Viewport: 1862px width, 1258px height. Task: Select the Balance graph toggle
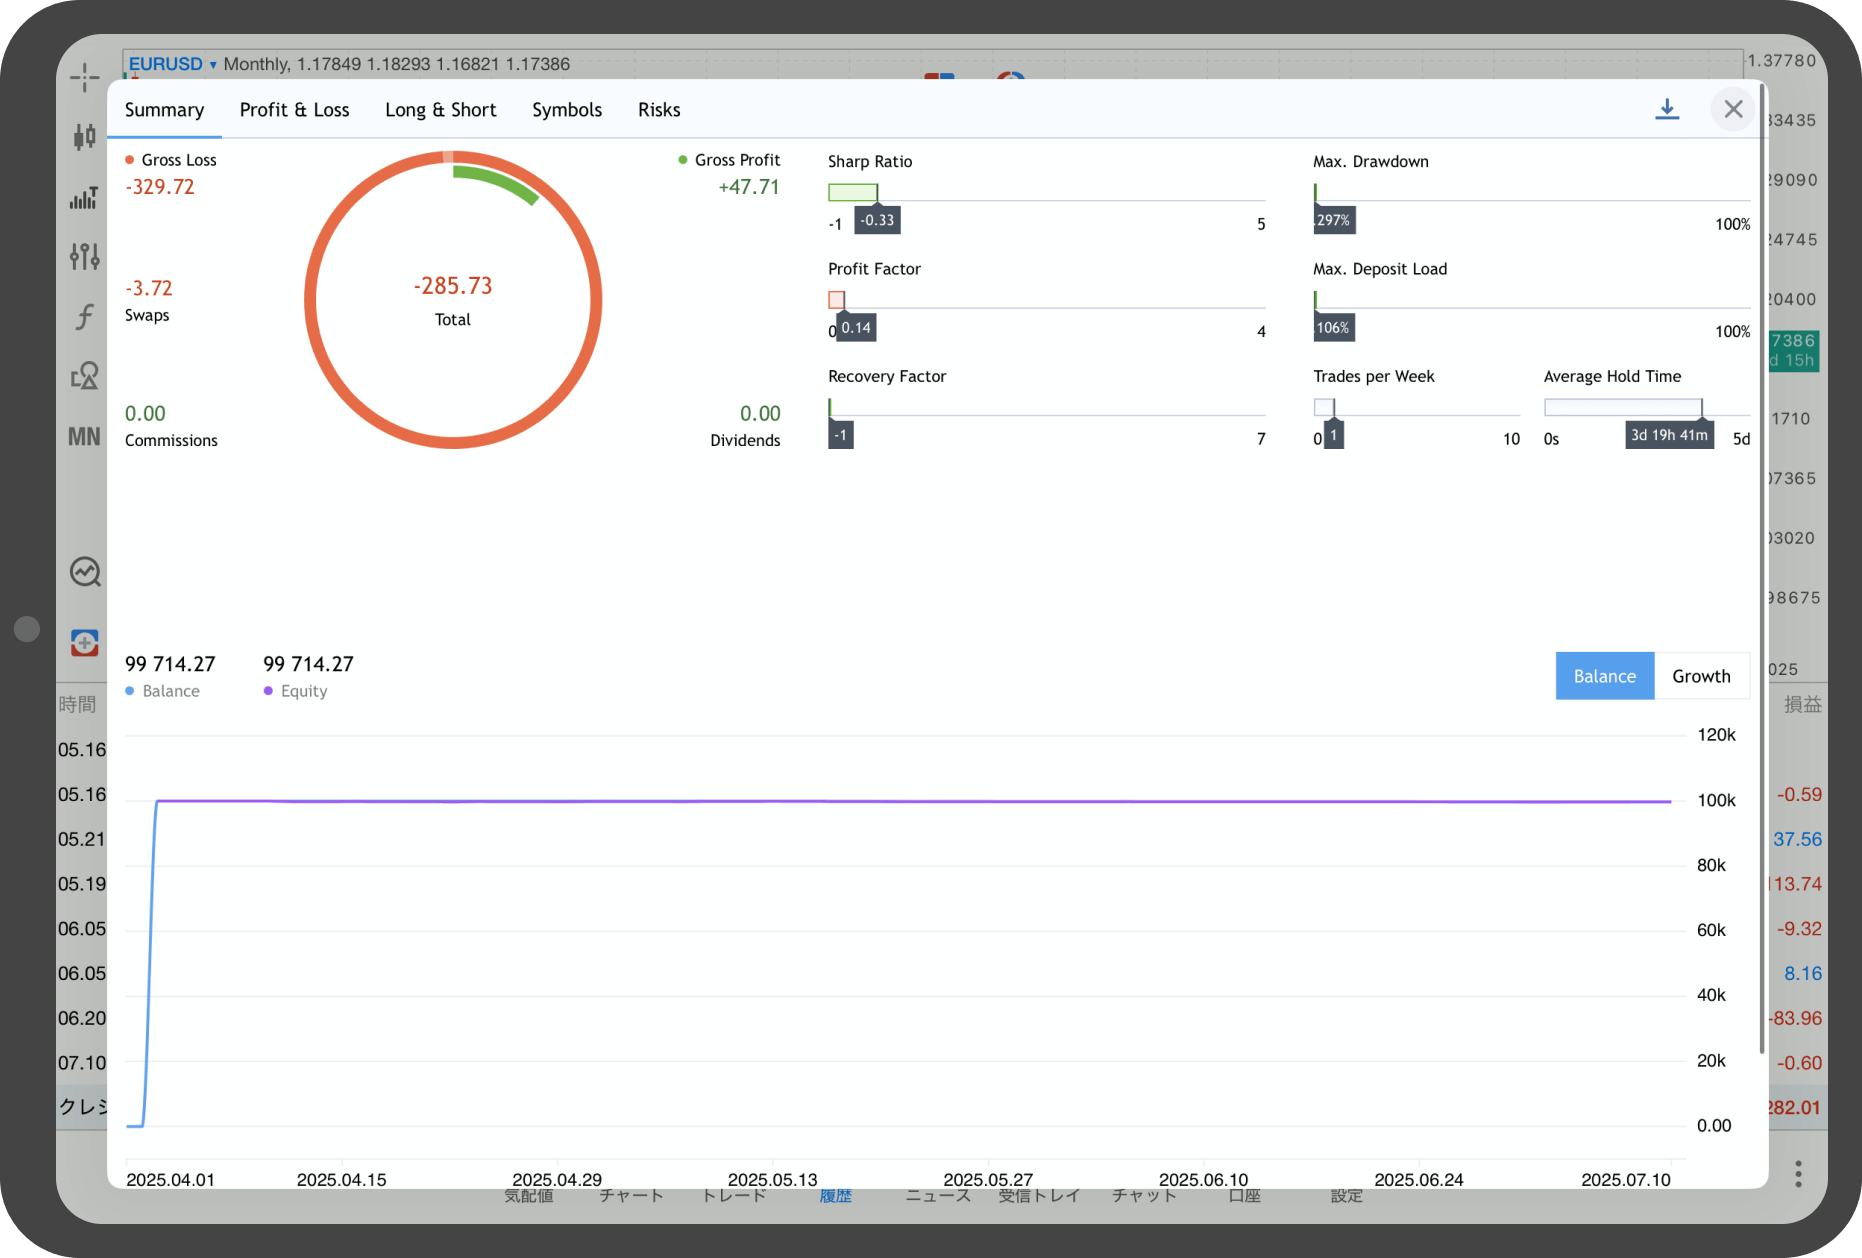coord(1604,676)
